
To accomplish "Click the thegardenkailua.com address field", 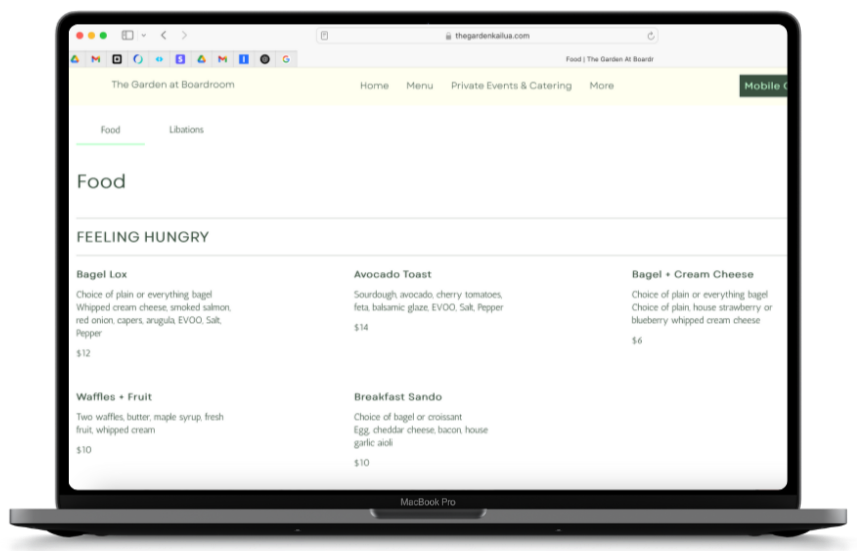I will click(487, 36).
